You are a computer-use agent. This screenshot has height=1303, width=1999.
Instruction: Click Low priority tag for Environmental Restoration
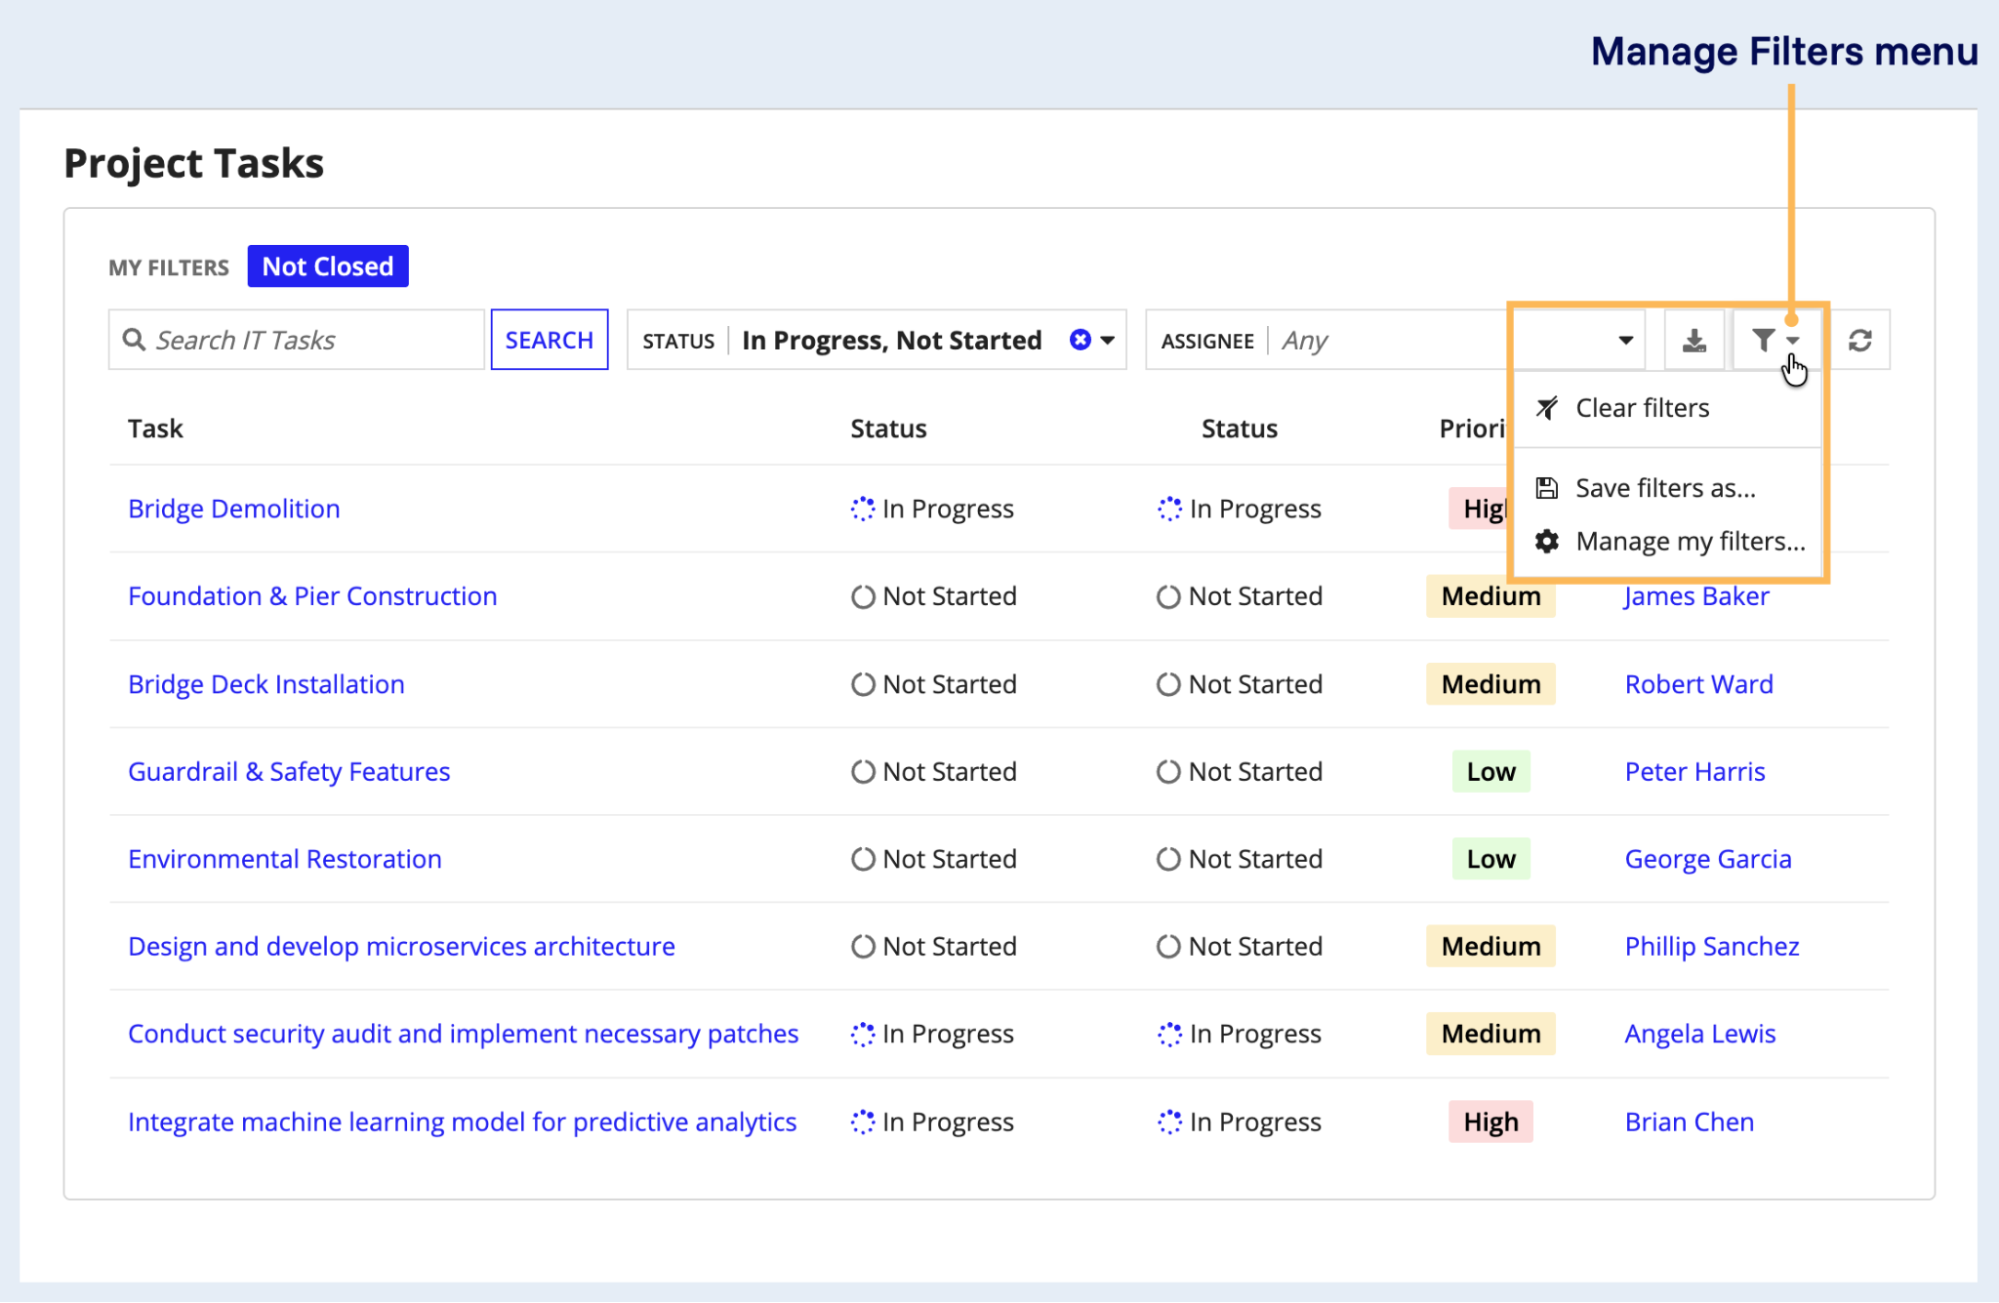click(1490, 859)
